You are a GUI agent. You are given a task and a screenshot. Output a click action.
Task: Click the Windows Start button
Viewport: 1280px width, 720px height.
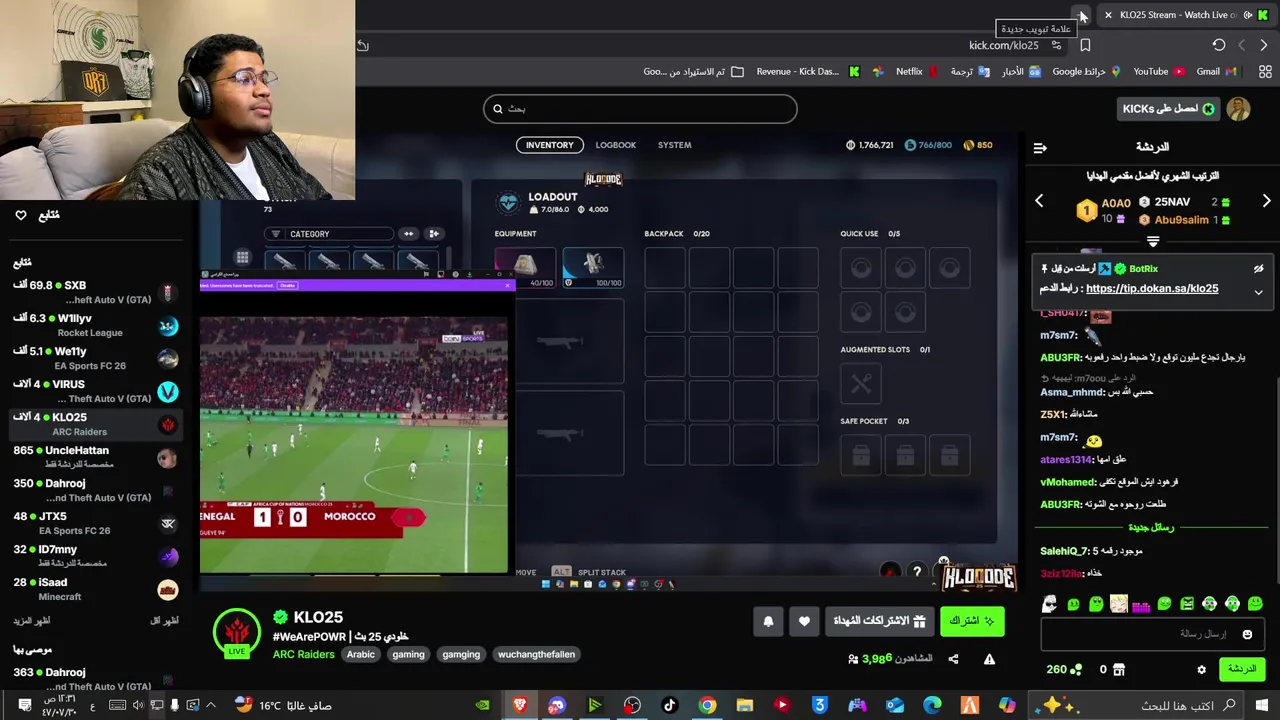1262,705
